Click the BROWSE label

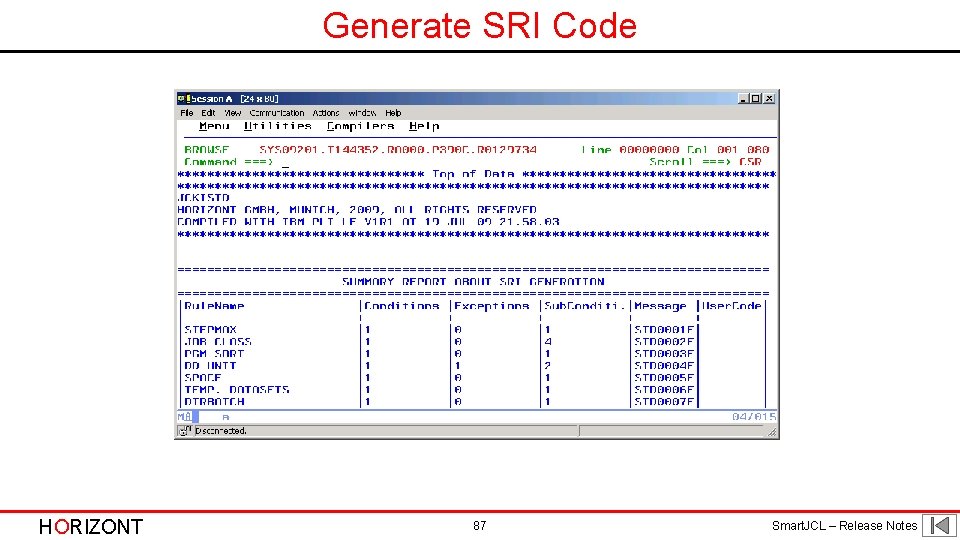pyautogui.click(x=206, y=150)
